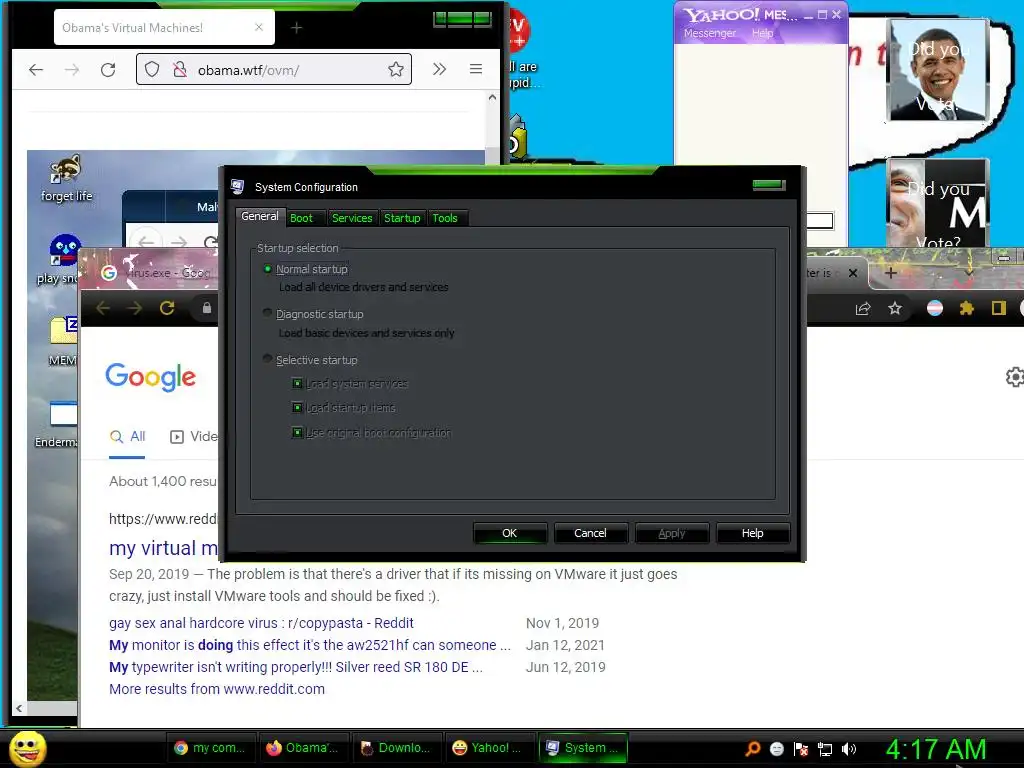1024x768 pixels.
Task: Select Normal startup radio button
Action: (x=267, y=268)
